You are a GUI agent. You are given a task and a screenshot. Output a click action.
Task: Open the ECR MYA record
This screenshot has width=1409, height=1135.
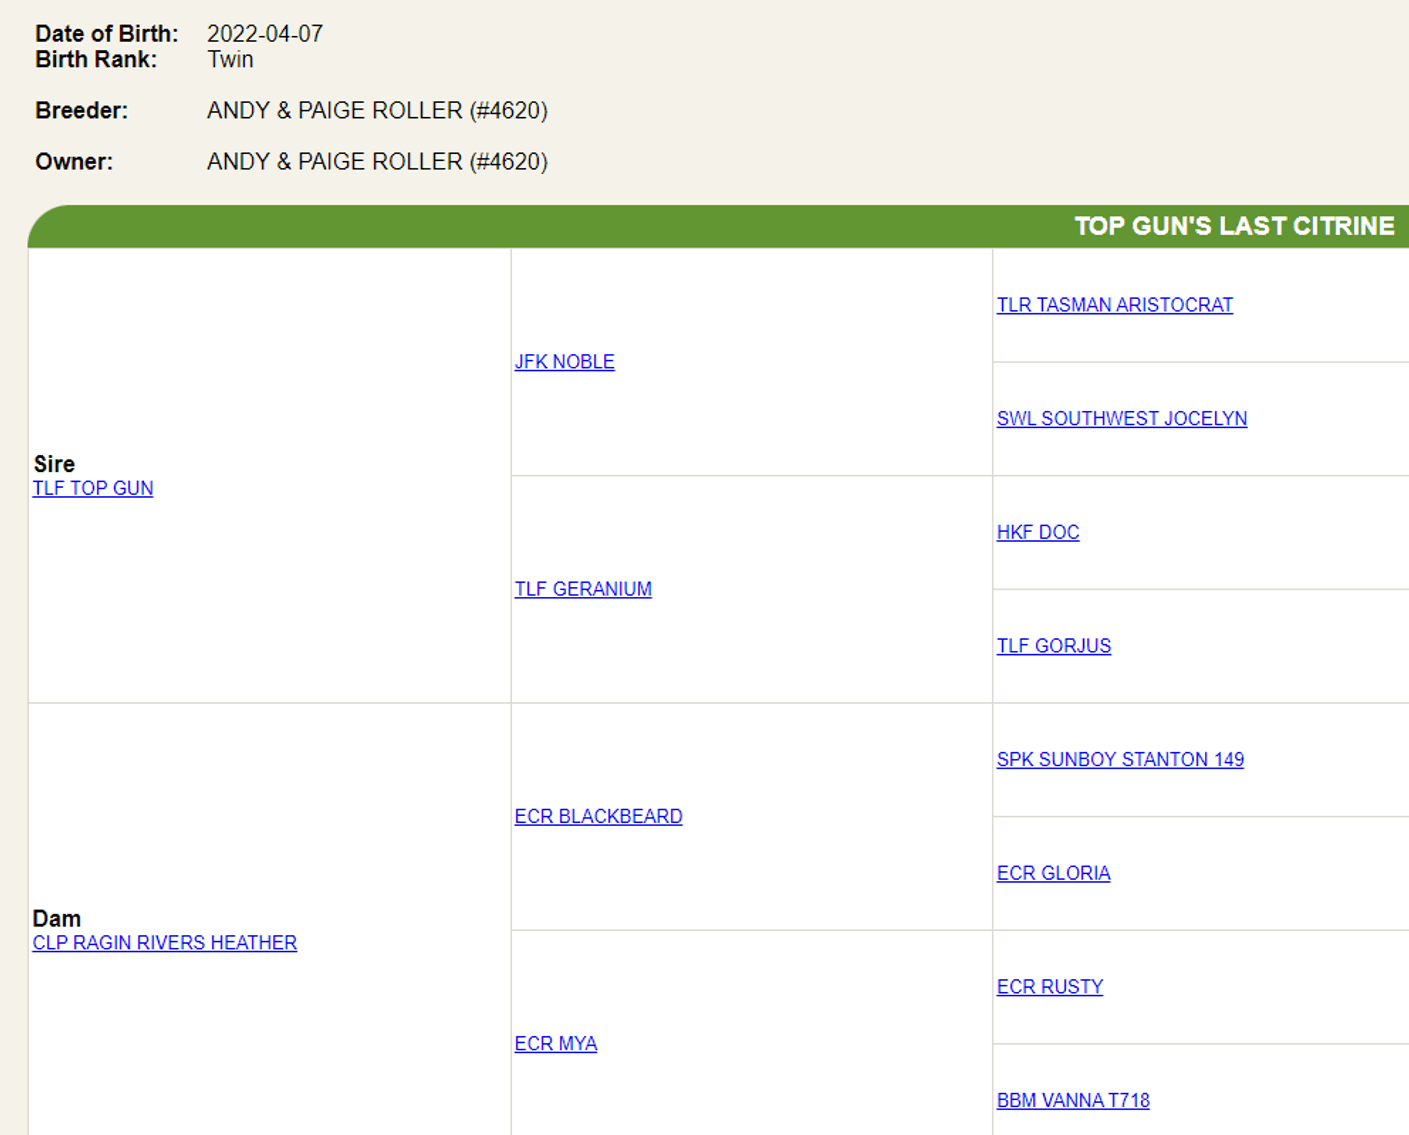[556, 1043]
